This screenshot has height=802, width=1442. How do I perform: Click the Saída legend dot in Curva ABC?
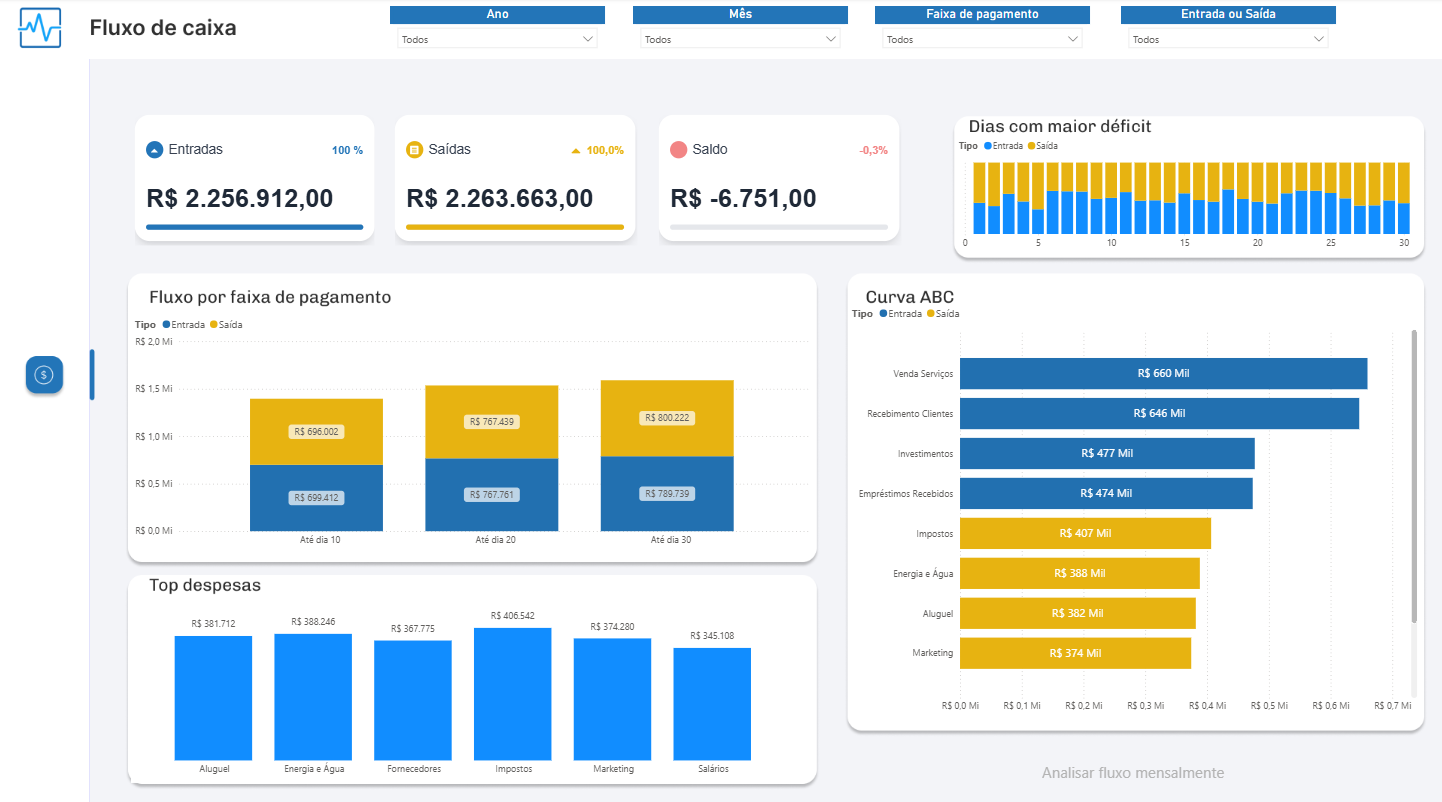[931, 313]
